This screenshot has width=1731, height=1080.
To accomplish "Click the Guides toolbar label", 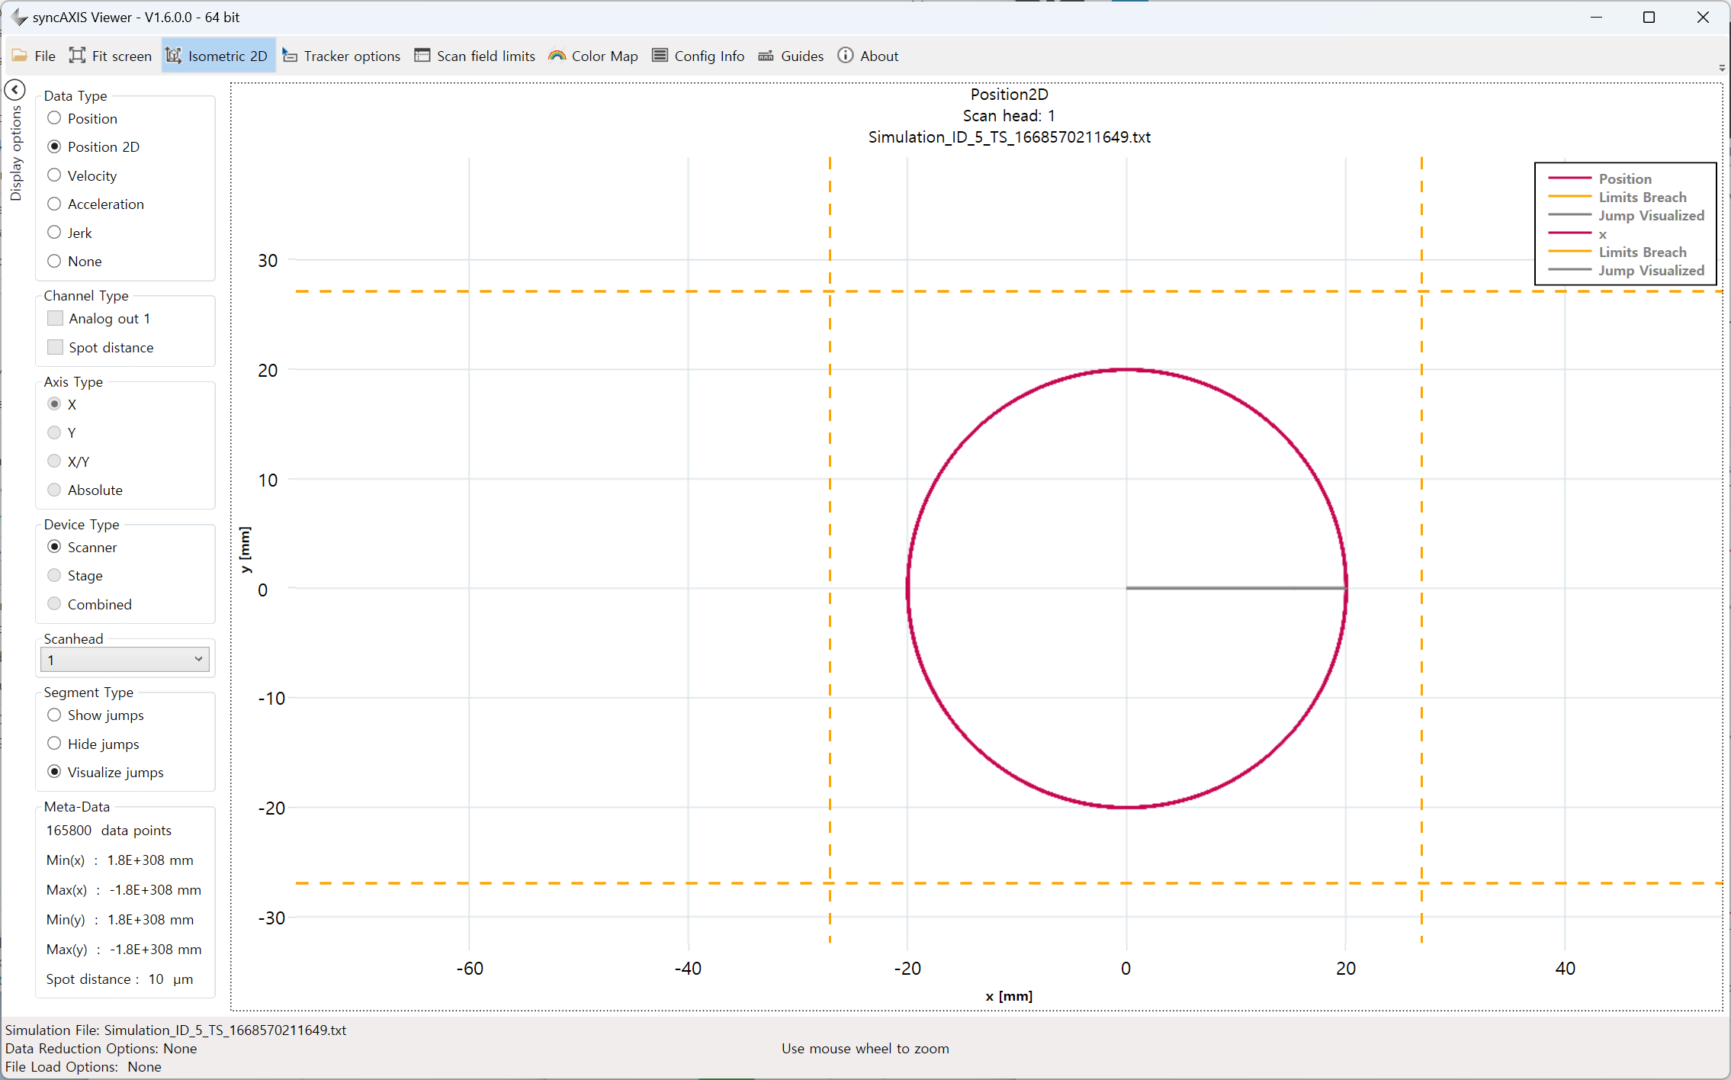I will 802,56.
